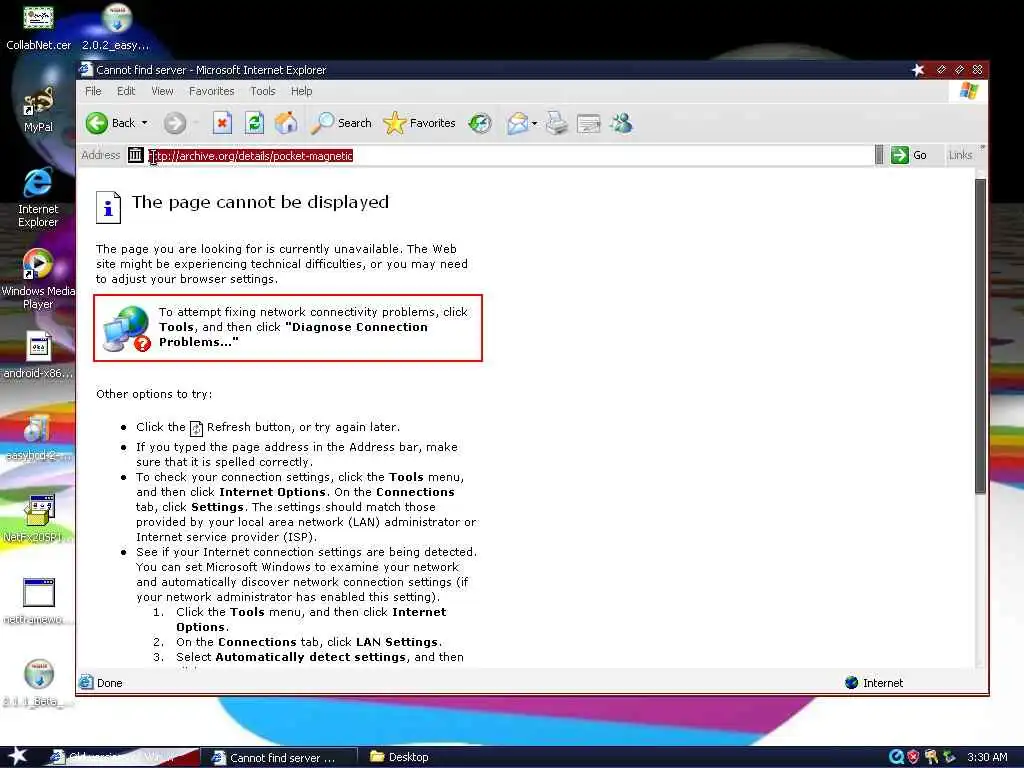
Task: Click the greyed Forward arrow button
Action: click(x=174, y=123)
